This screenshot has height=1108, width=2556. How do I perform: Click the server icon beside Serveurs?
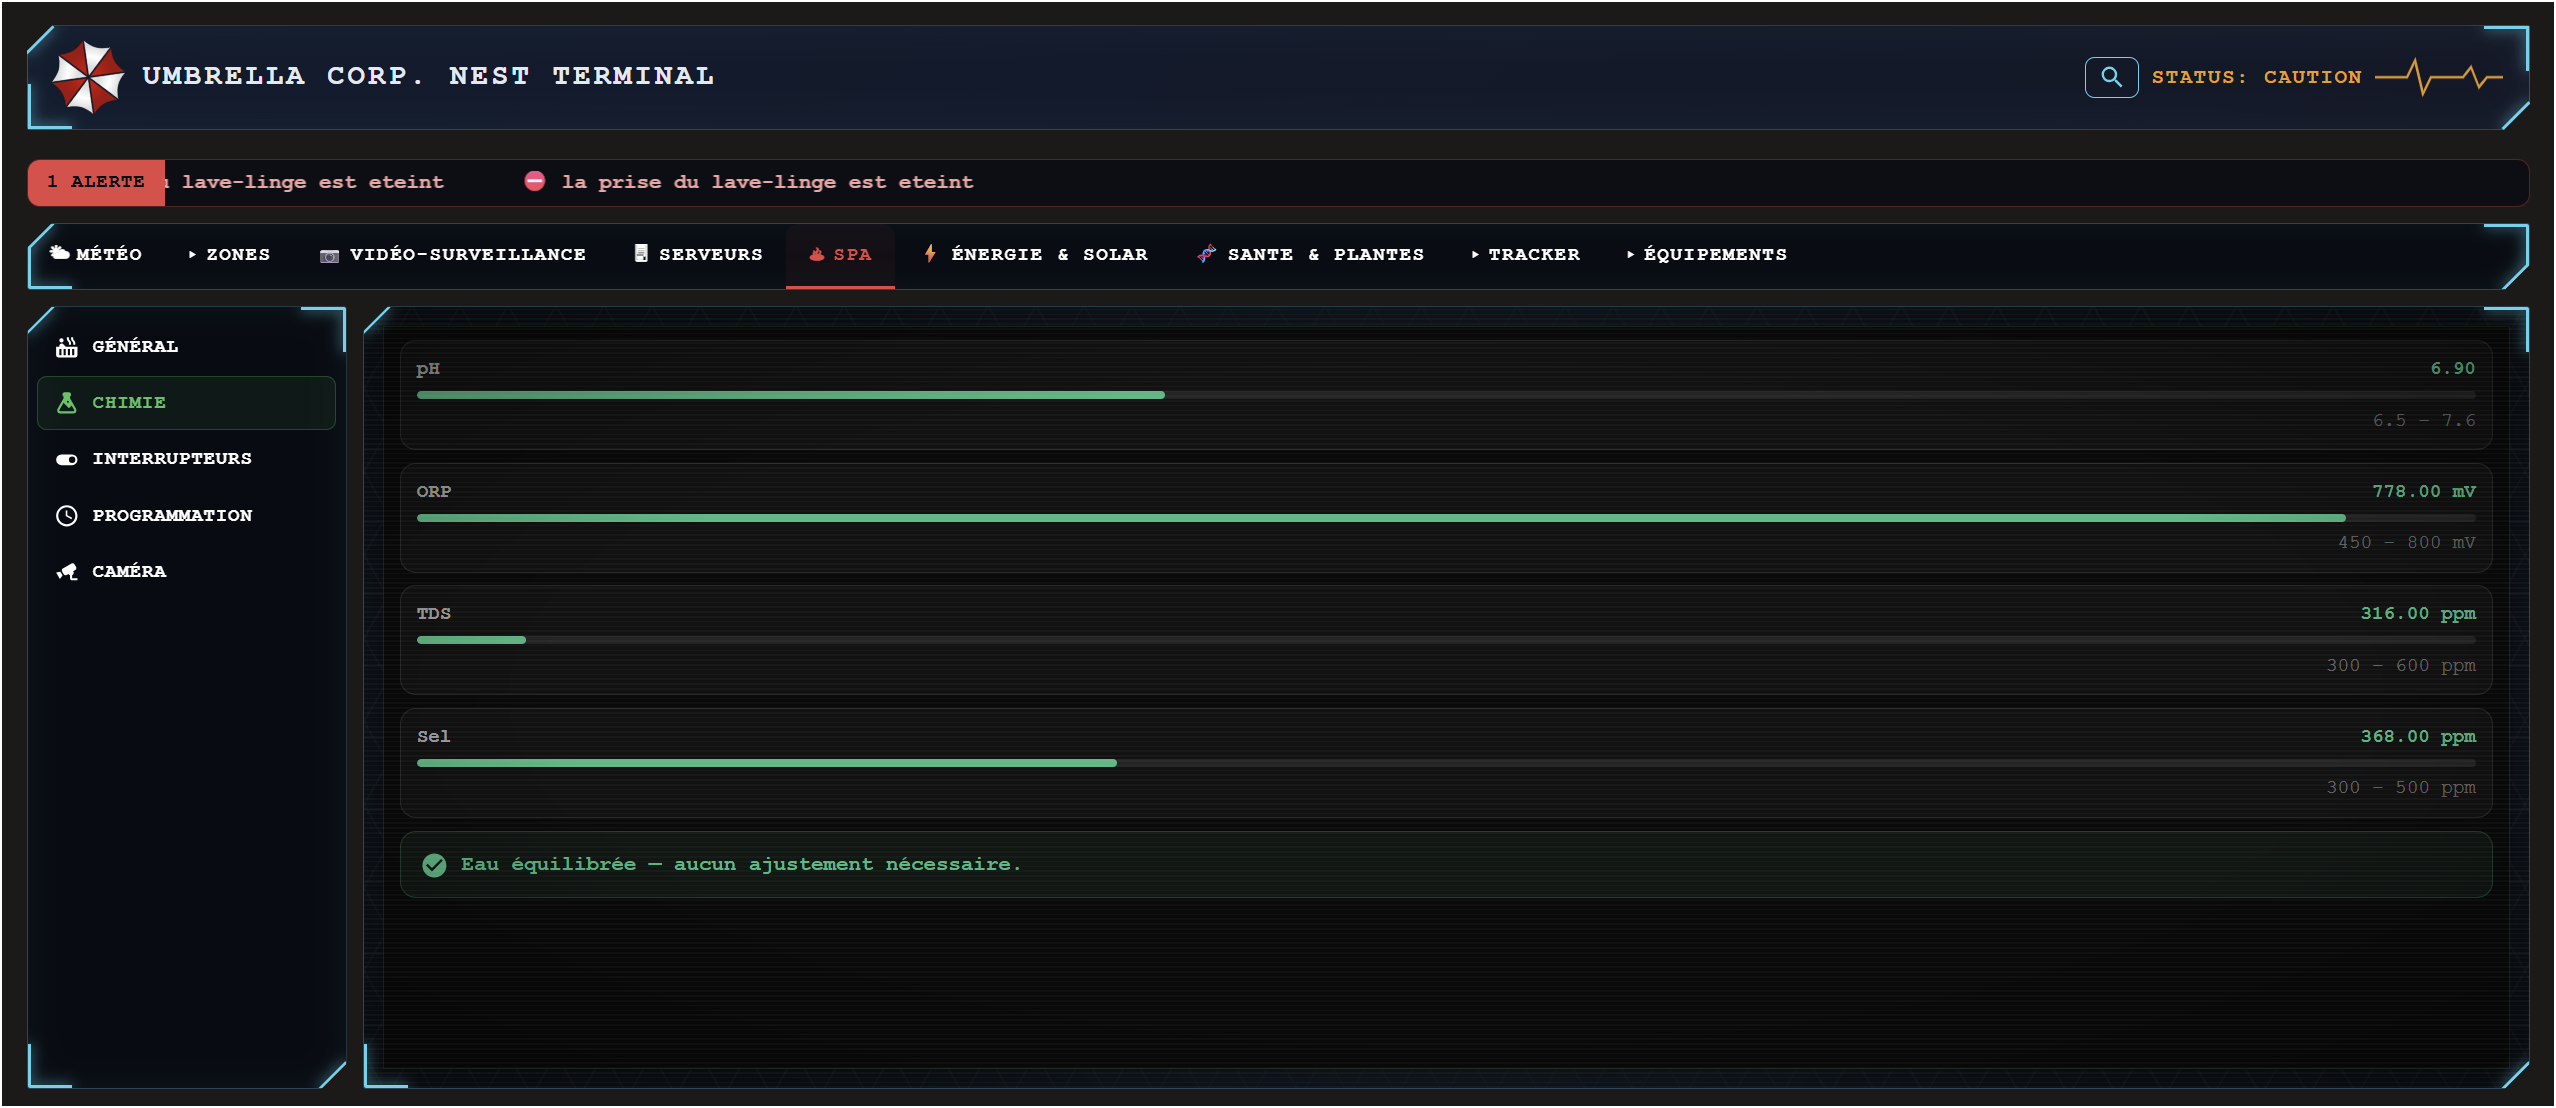(641, 253)
